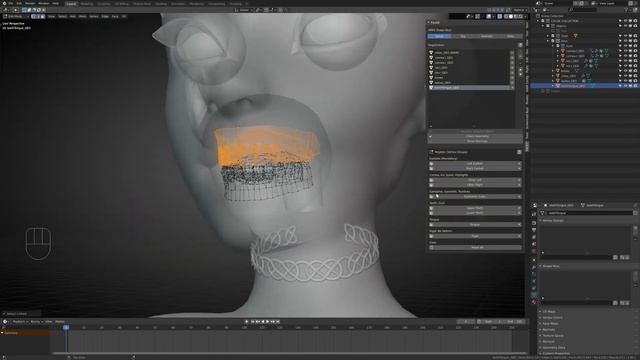
Task: Open the Render menu
Action: [x=30, y=3]
